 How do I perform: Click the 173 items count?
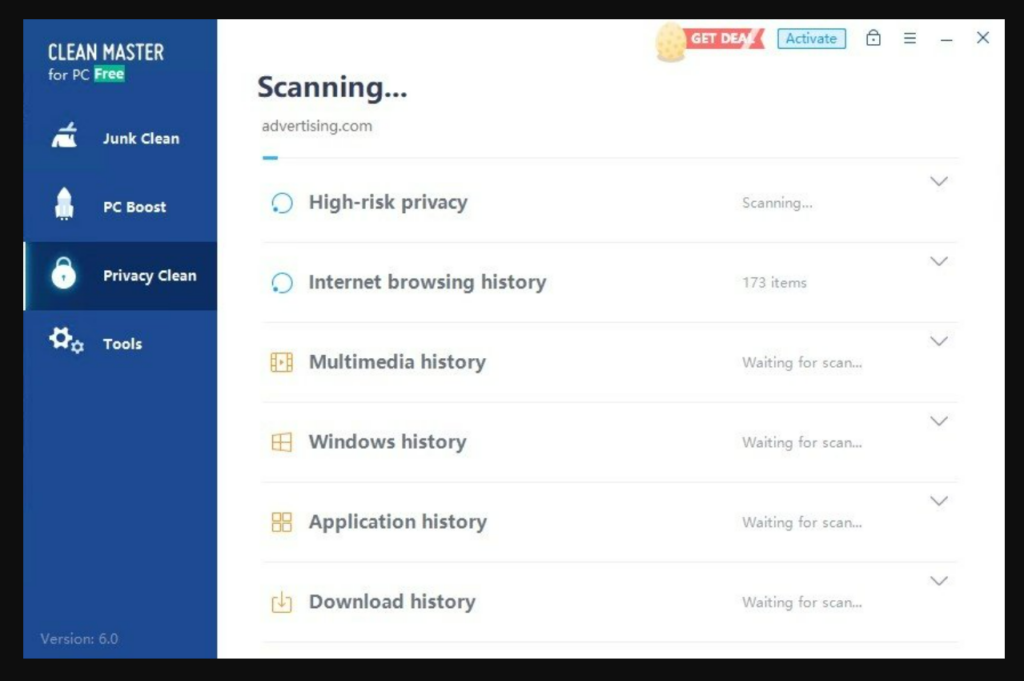(774, 283)
